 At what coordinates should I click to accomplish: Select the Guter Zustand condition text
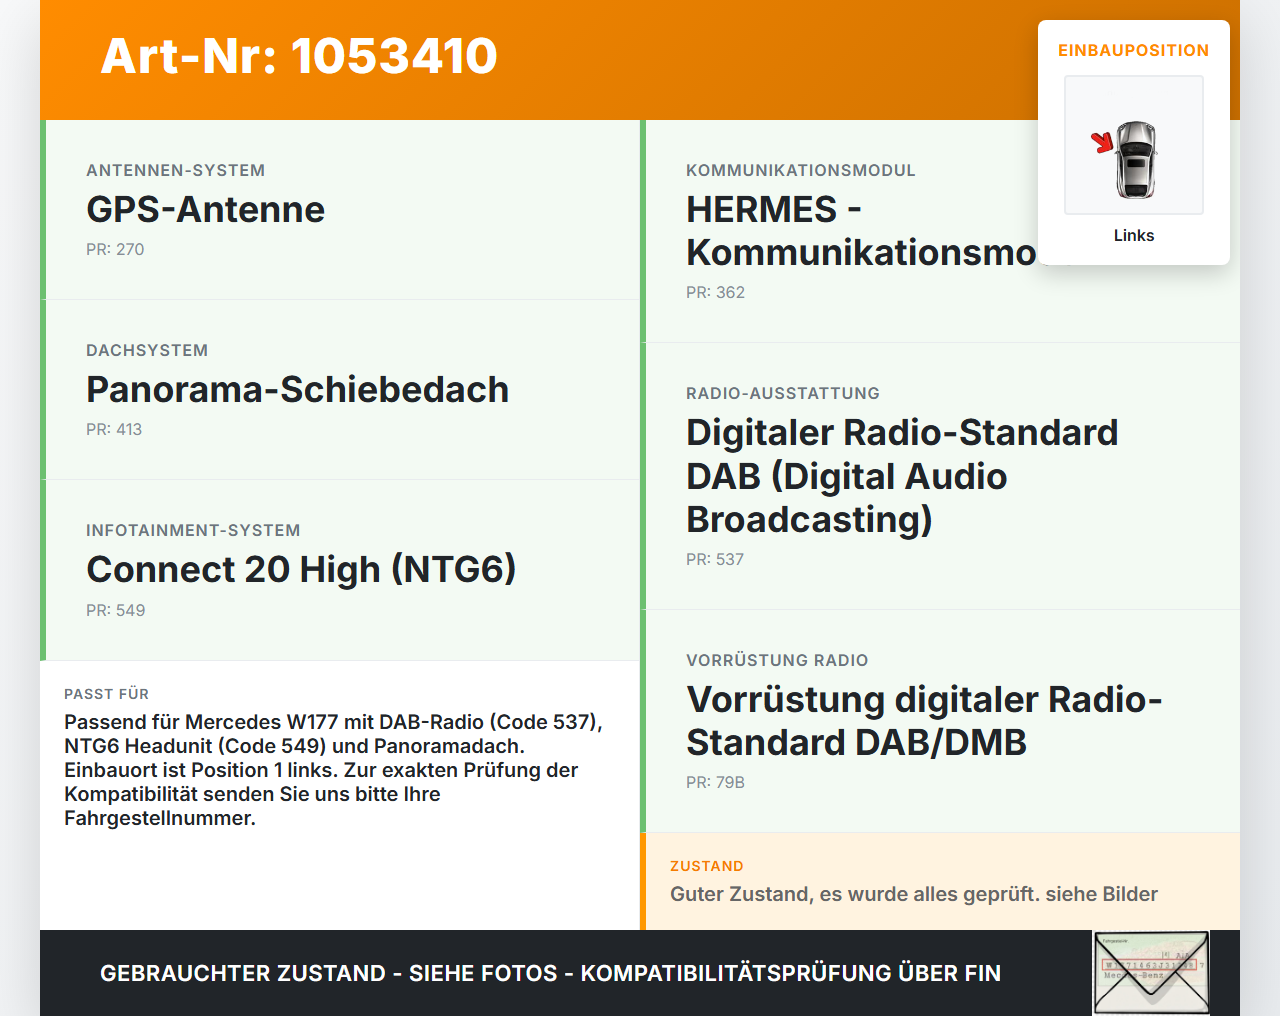click(914, 894)
